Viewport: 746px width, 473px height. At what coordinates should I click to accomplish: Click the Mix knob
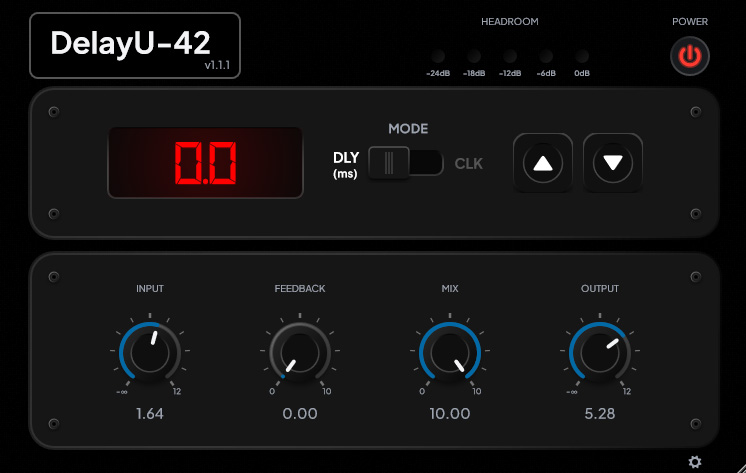[x=450, y=353]
